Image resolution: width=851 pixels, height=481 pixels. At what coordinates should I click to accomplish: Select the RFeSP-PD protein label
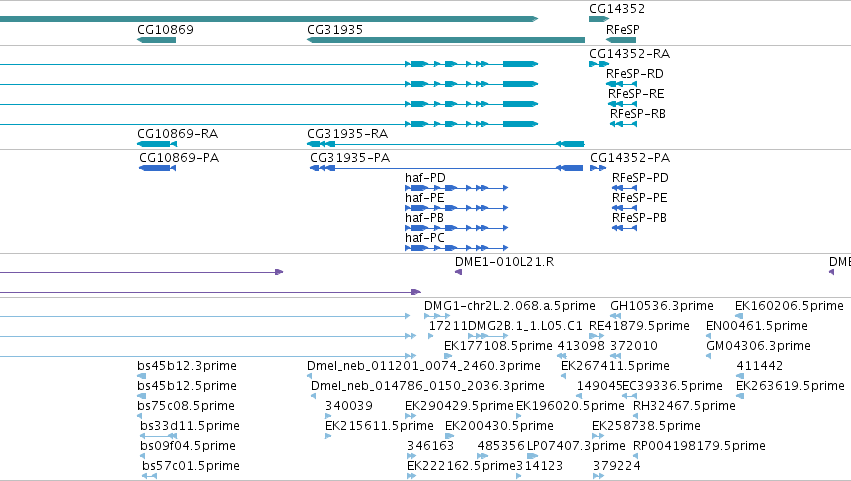pos(640,178)
